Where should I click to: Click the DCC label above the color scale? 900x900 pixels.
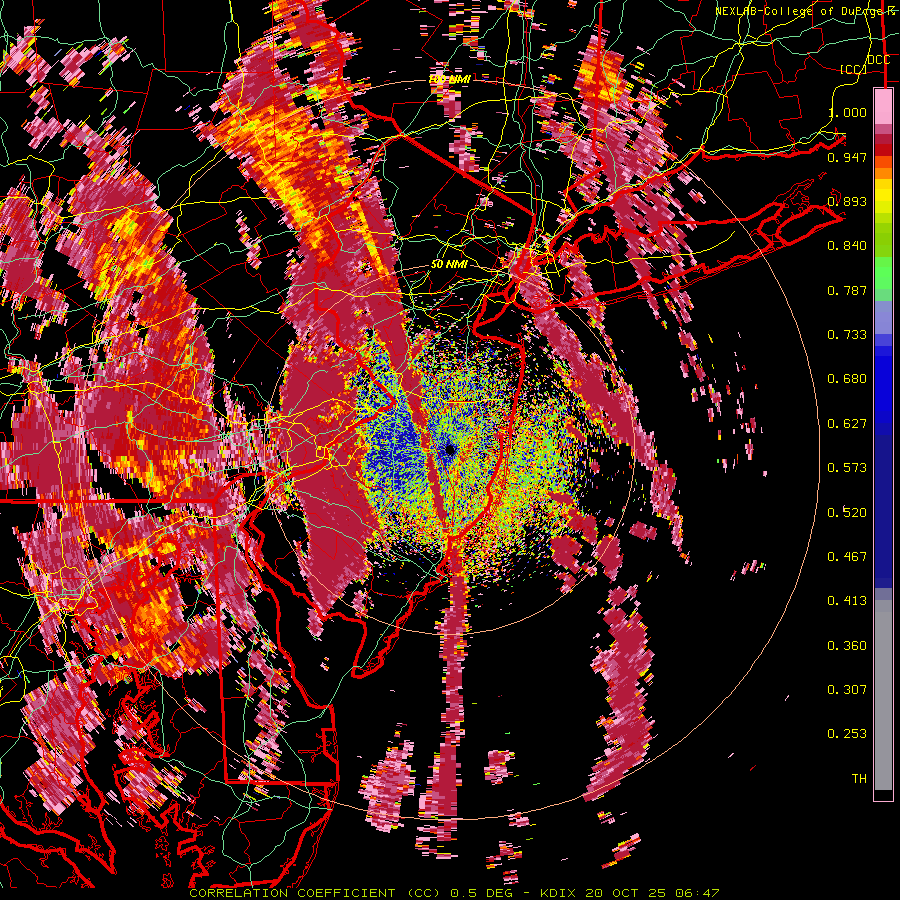[x=878, y=59]
